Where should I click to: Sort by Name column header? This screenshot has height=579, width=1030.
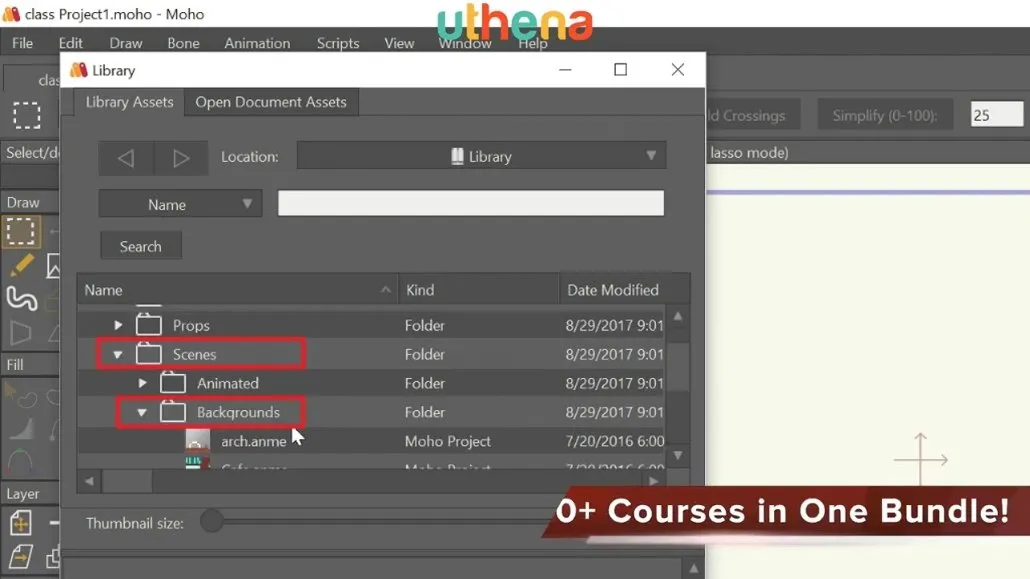click(x=237, y=290)
